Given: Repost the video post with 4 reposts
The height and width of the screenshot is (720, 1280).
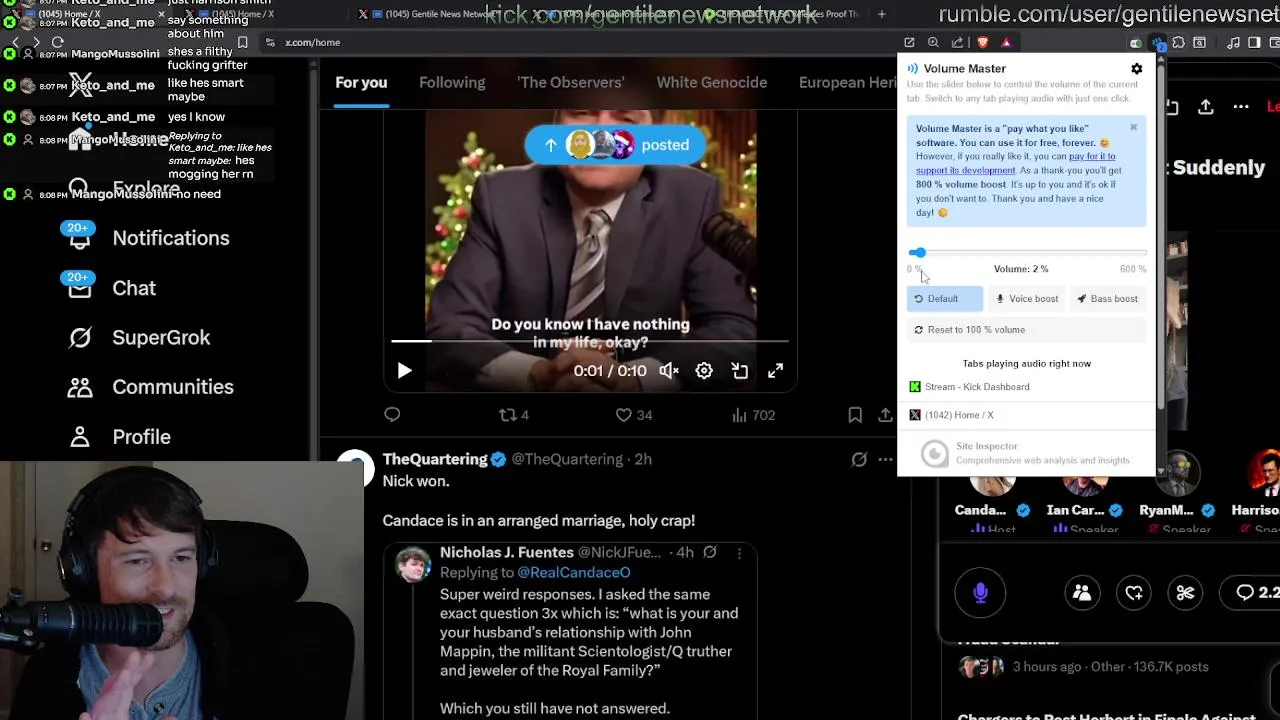Looking at the screenshot, I should coord(514,414).
